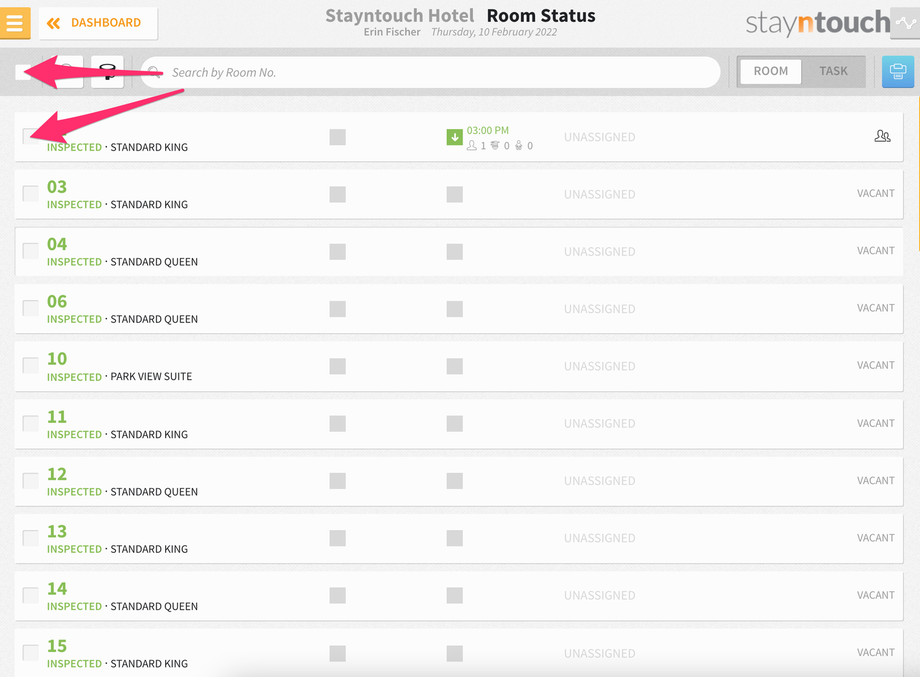
Task: Click VACANT status for room 03
Action: 875,194
